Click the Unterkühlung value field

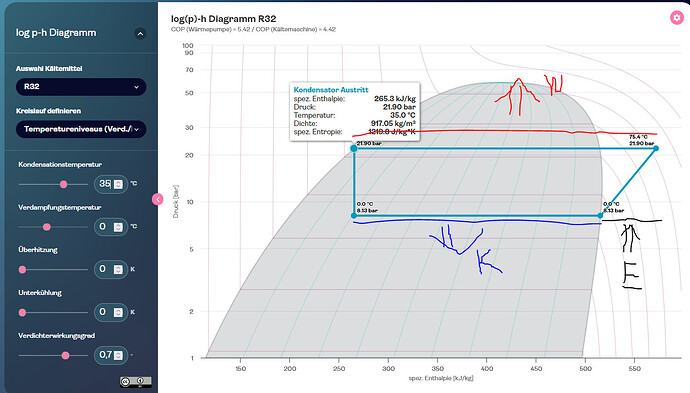110,312
